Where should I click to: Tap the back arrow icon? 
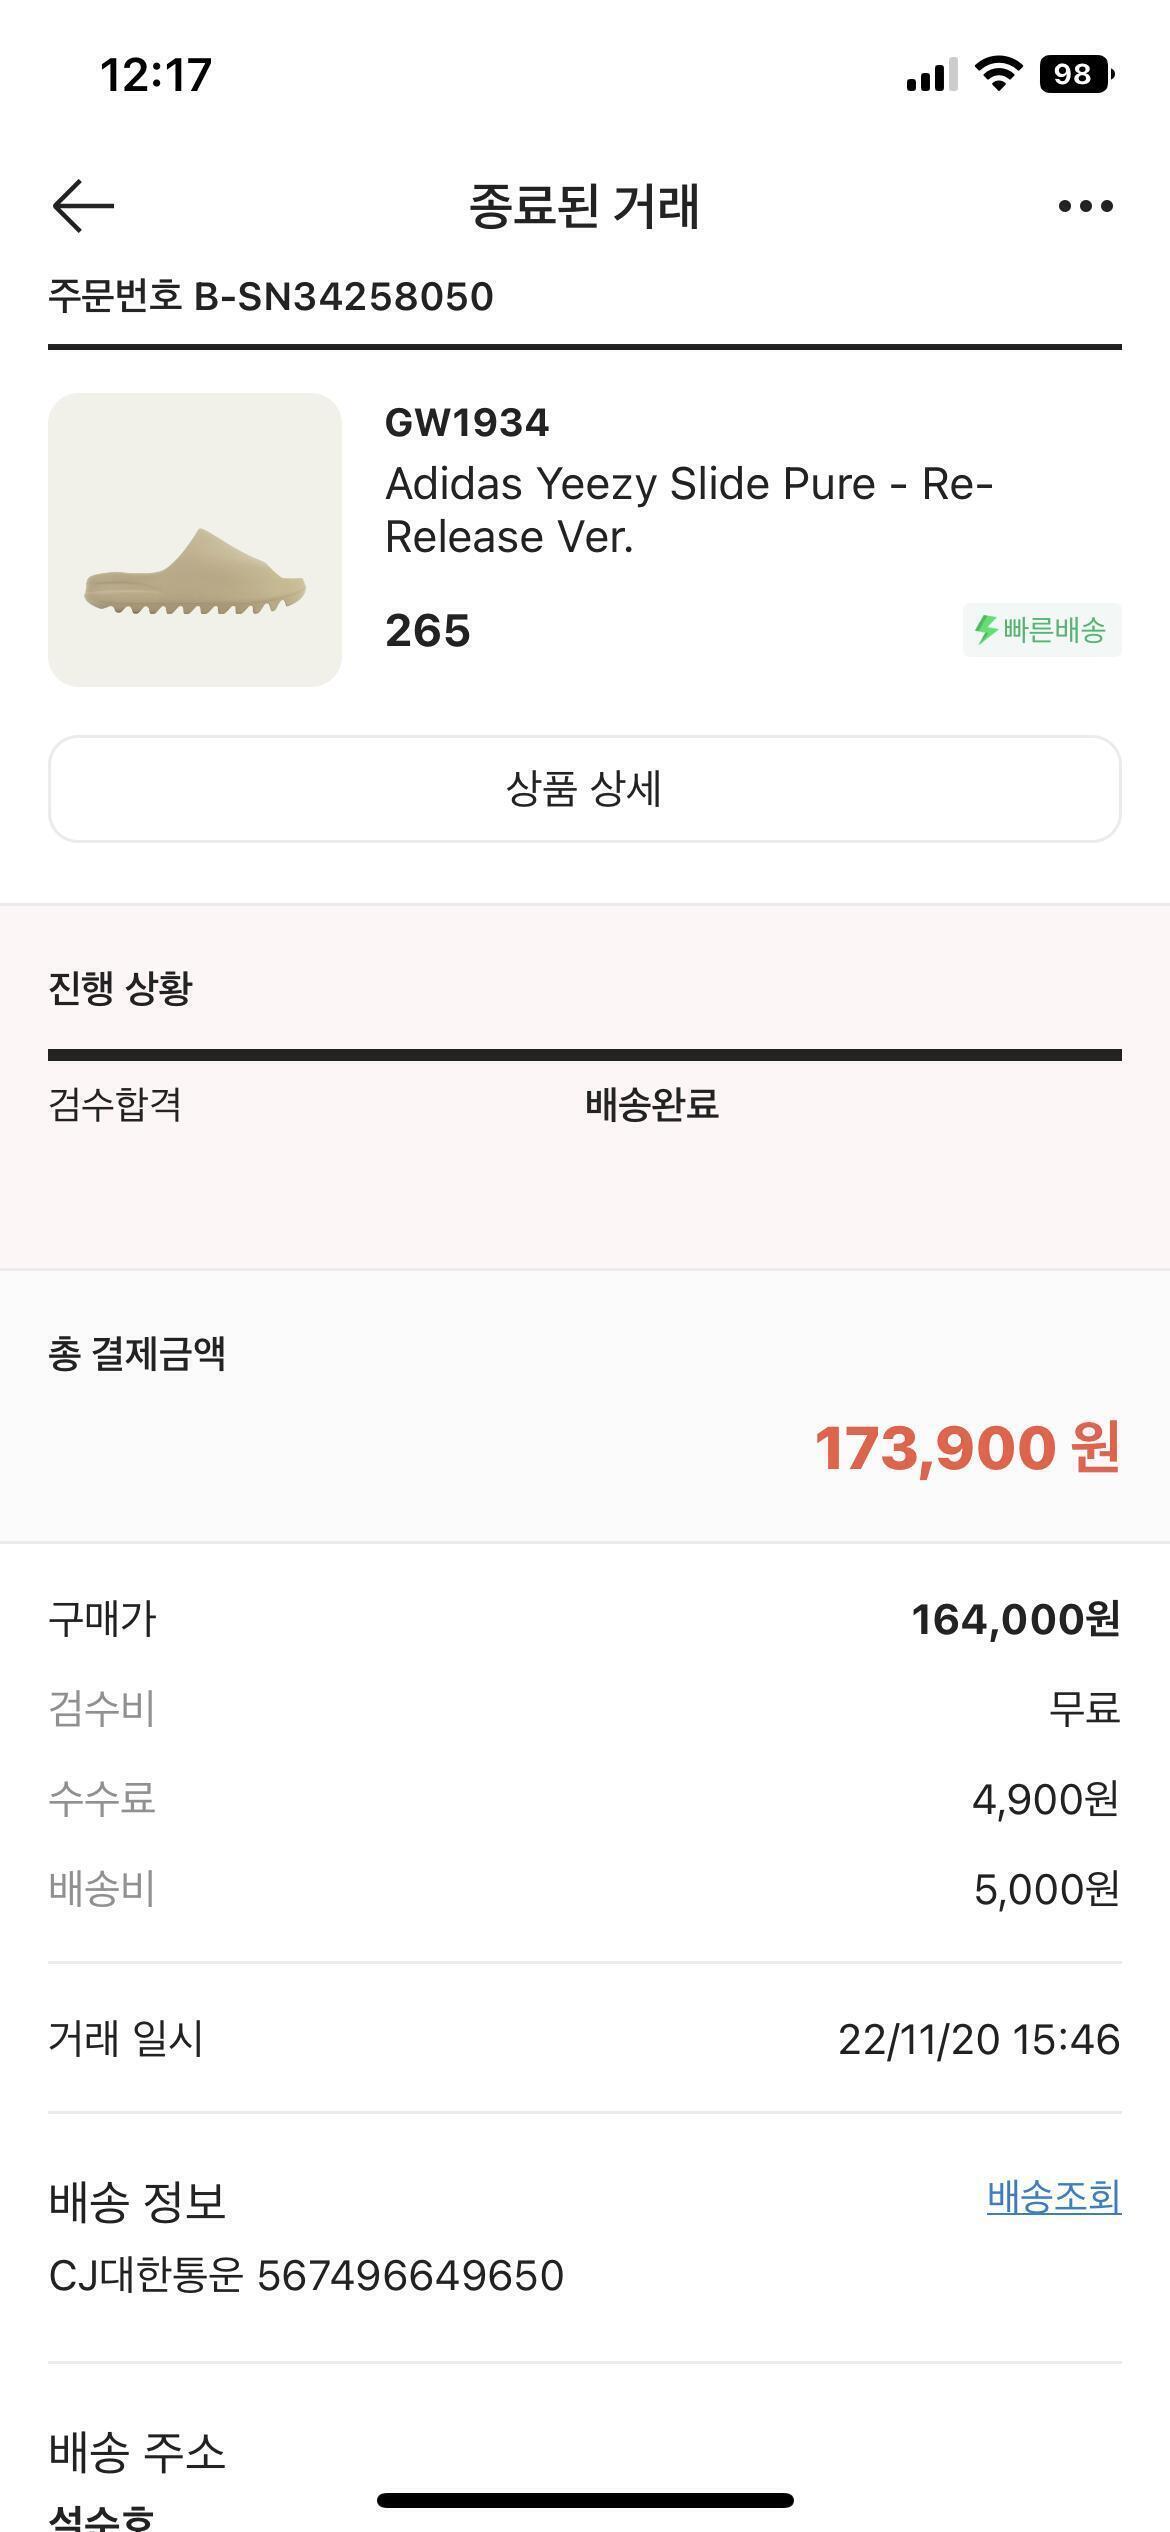point(83,206)
